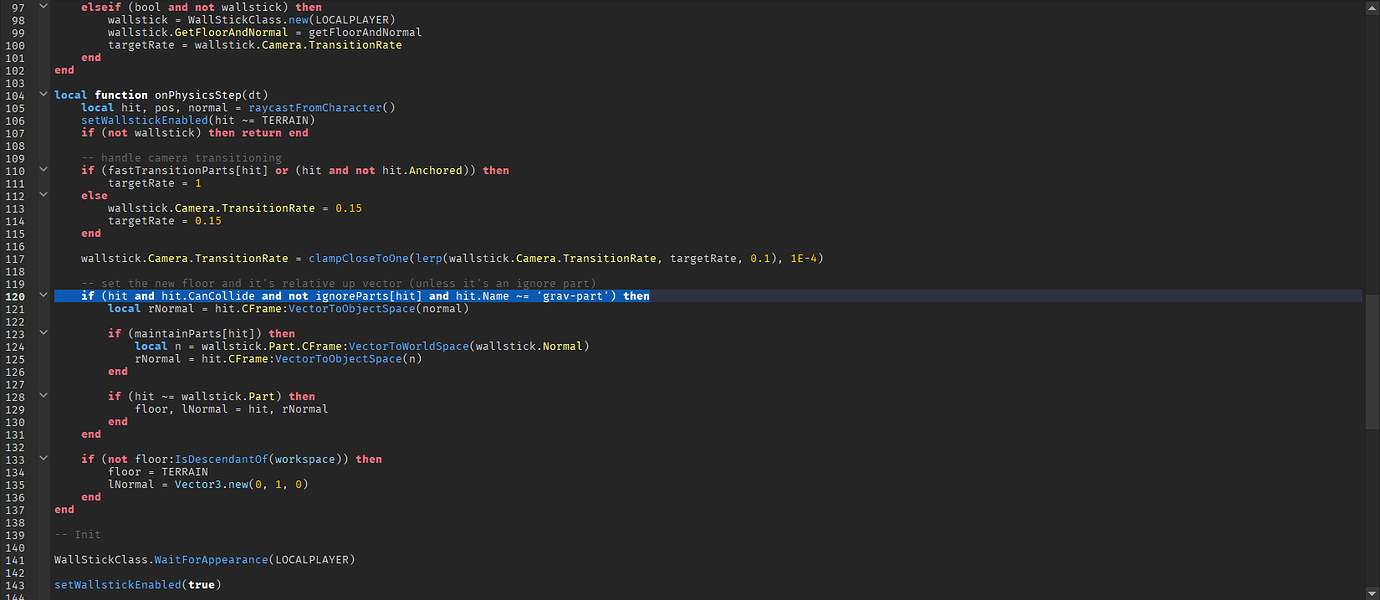Collapse the fastTransitionParts if block

42,169
